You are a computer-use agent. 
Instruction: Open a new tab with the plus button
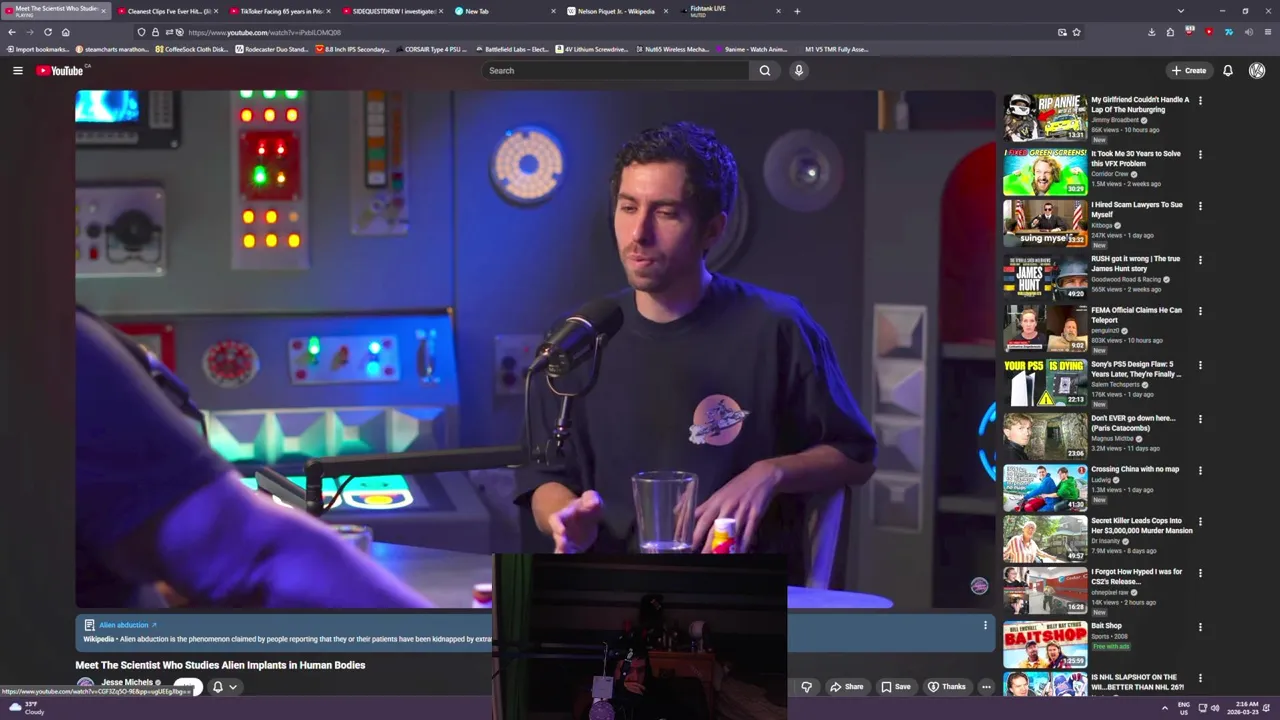(x=797, y=11)
